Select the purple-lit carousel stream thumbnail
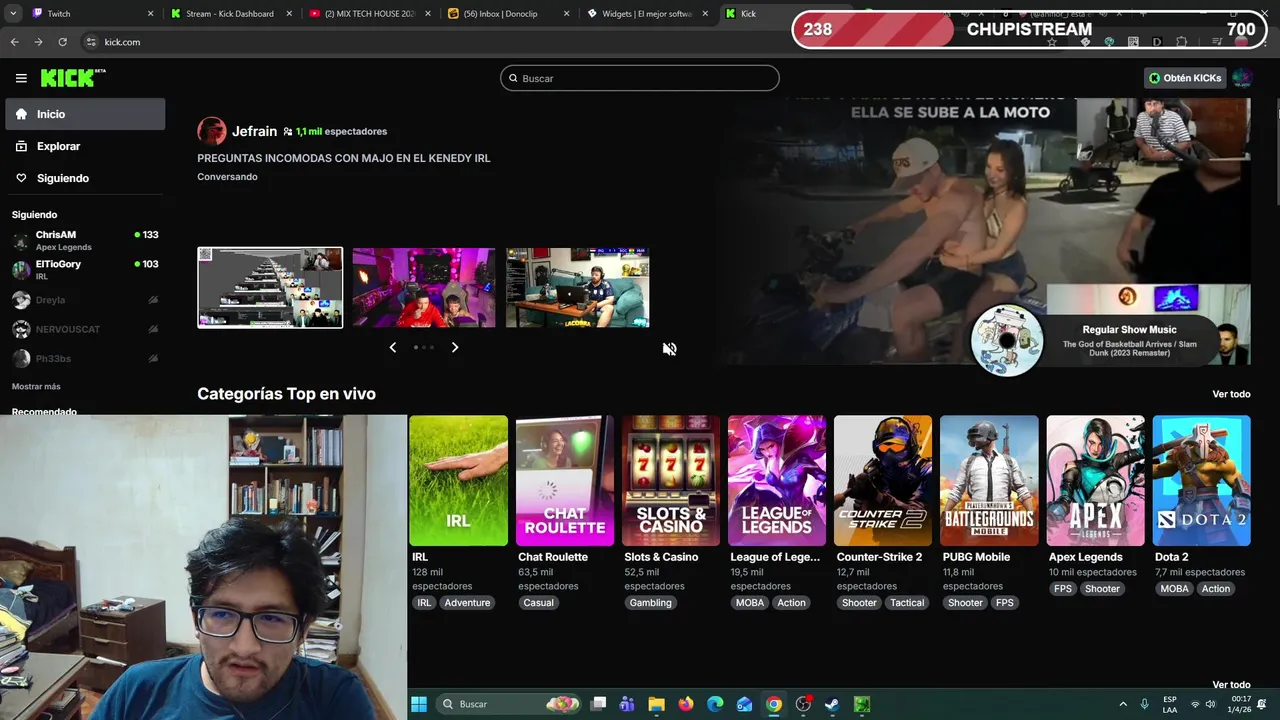 (x=424, y=288)
